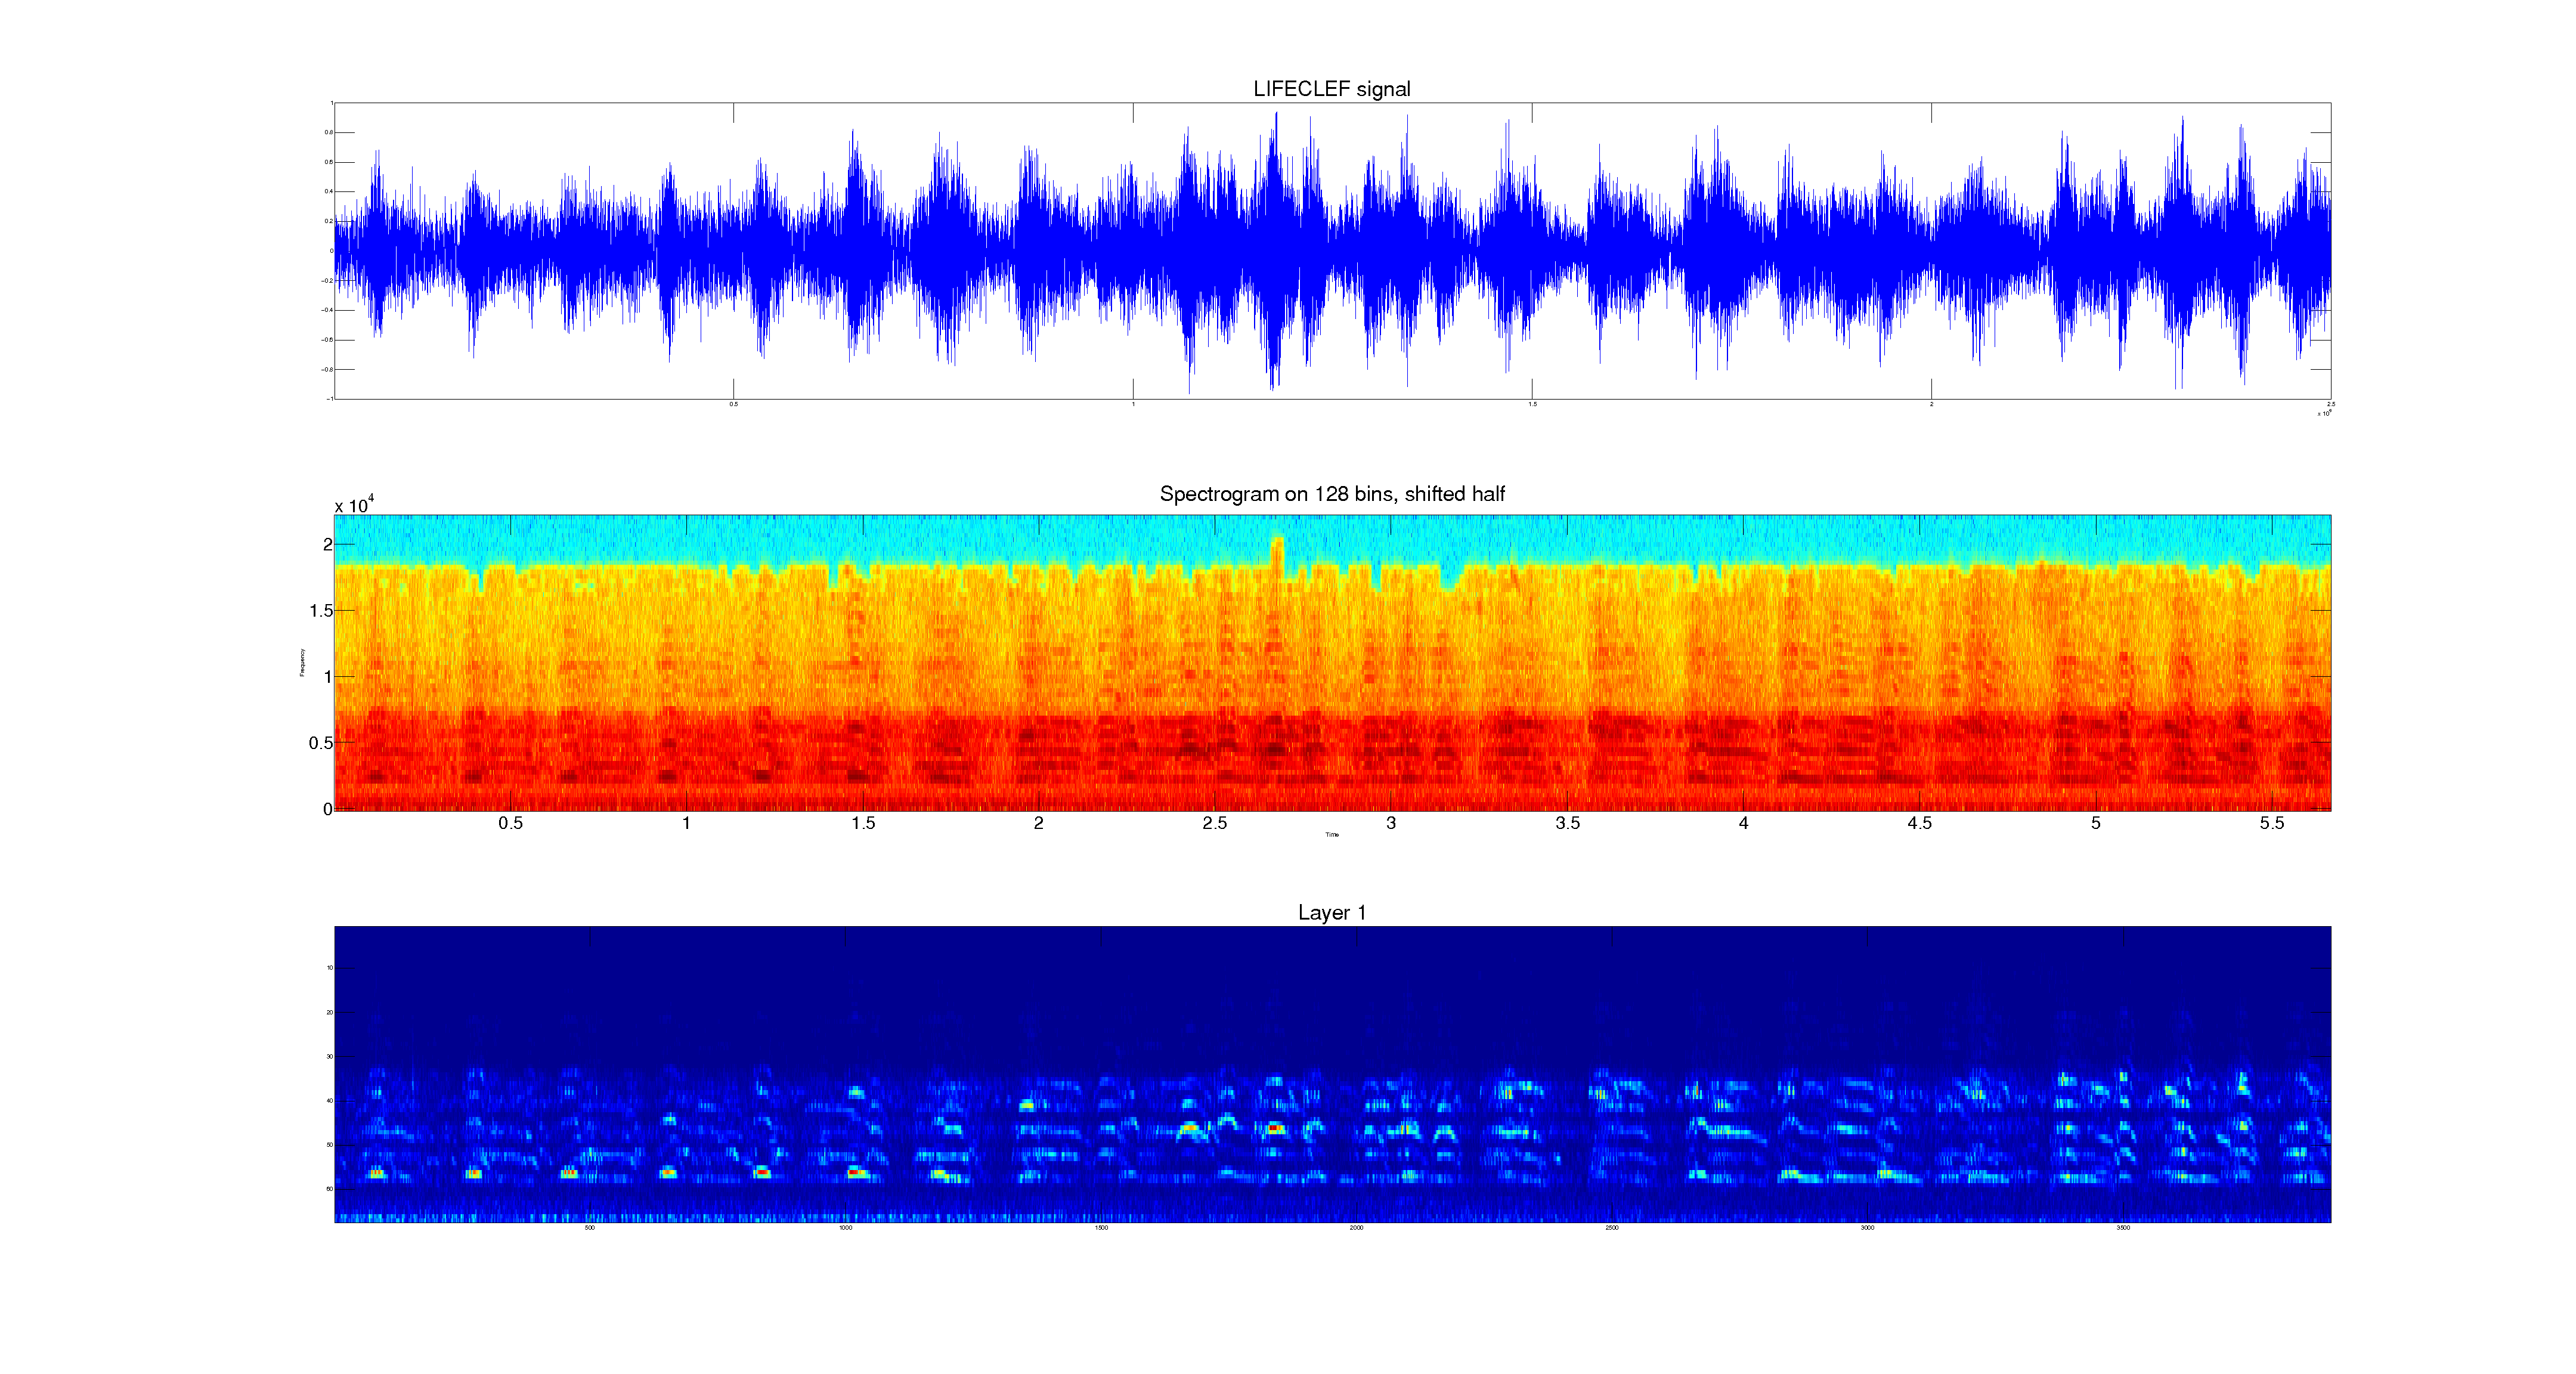Screen dimensions: 2576x1374
Task: Click the x 10^4 exponent label above spectrogram
Action: [354, 505]
